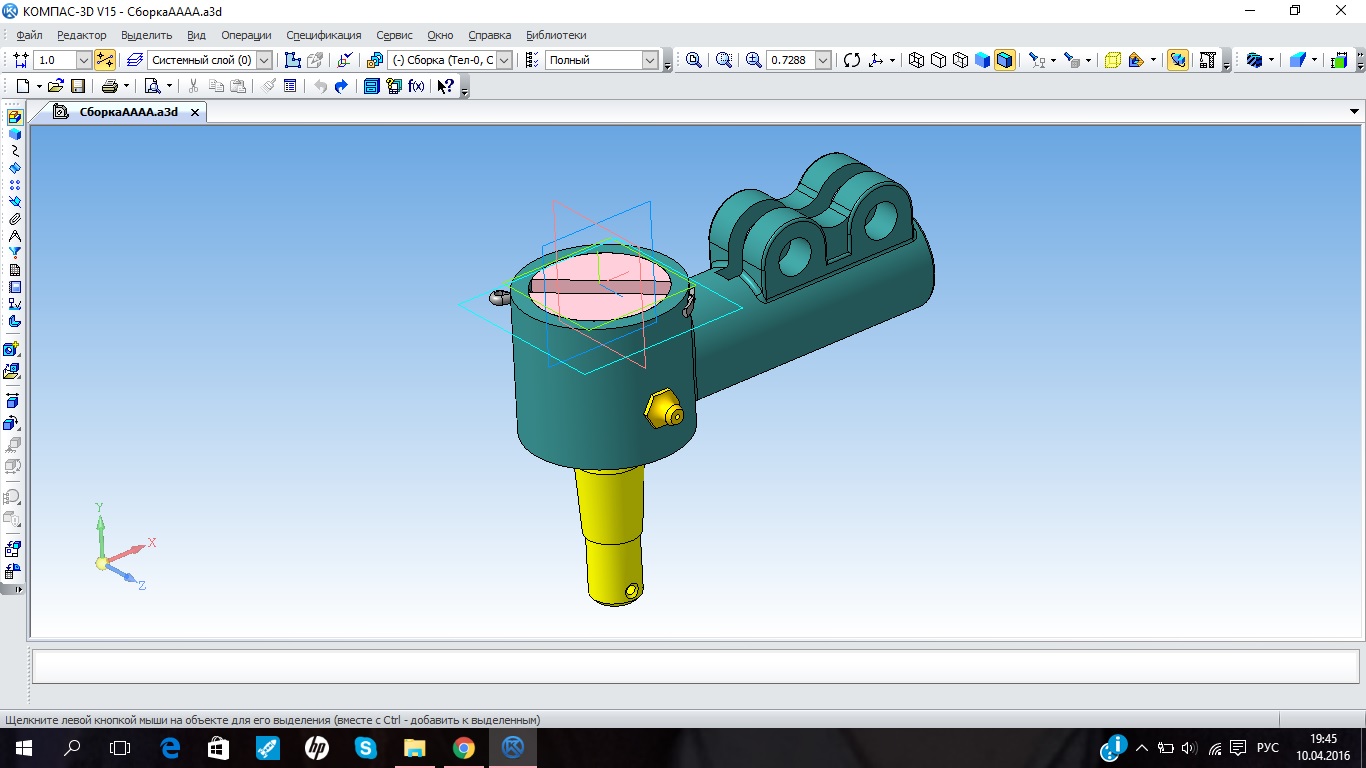The image size is (1366, 768).
Task: Open the Полный display mode dropdown
Action: click(x=648, y=60)
